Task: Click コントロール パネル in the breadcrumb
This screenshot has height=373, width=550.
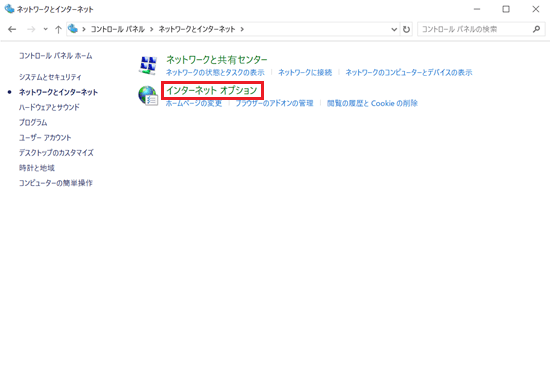Action: pos(118,29)
